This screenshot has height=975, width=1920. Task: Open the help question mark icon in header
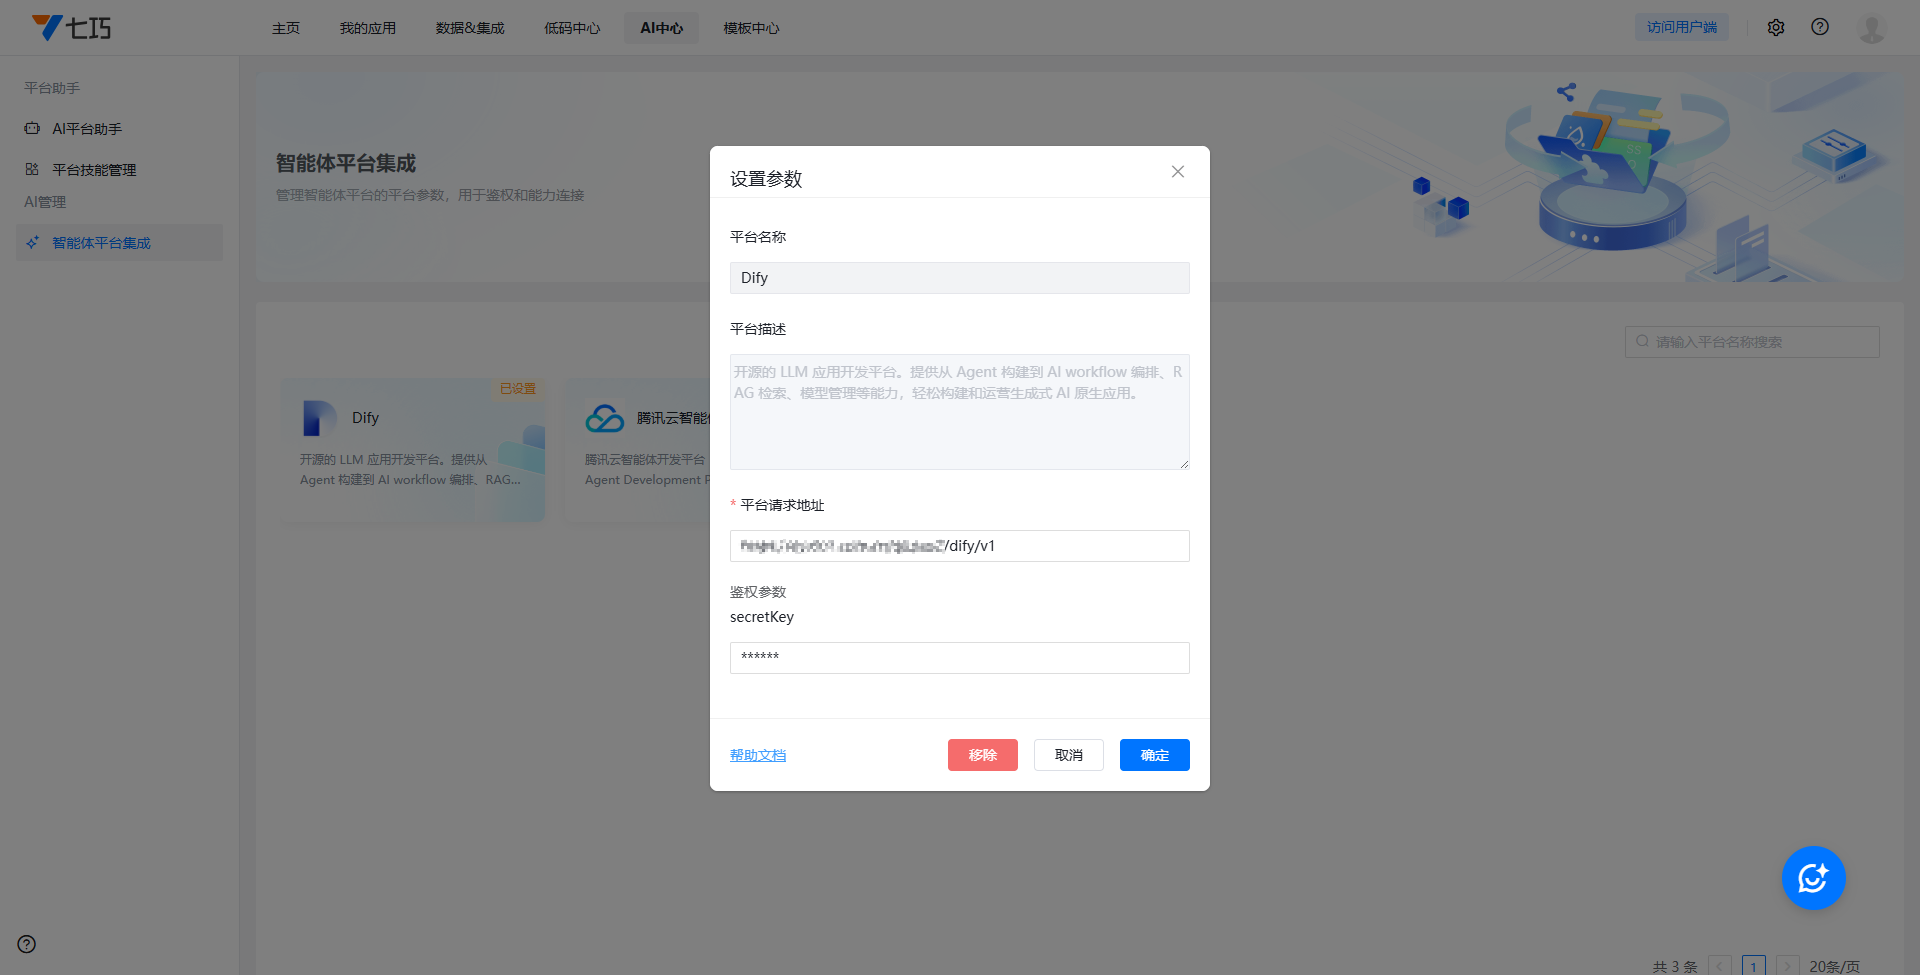1820,27
